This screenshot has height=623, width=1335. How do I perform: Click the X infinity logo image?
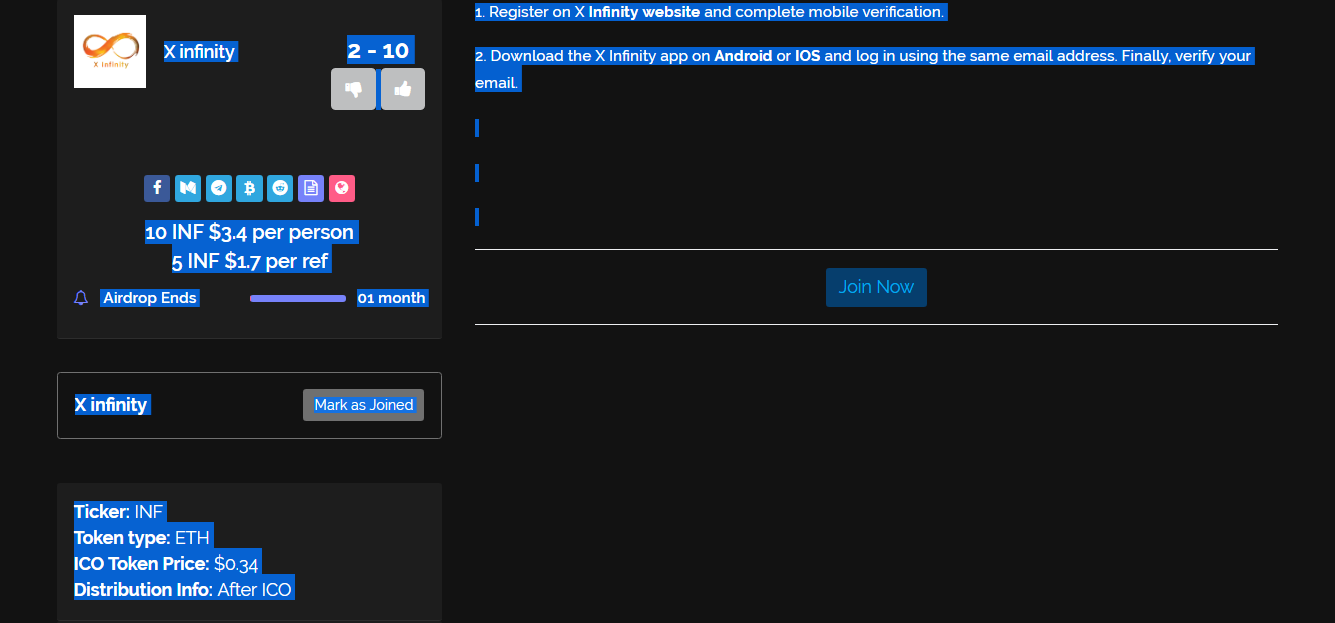pyautogui.click(x=110, y=51)
